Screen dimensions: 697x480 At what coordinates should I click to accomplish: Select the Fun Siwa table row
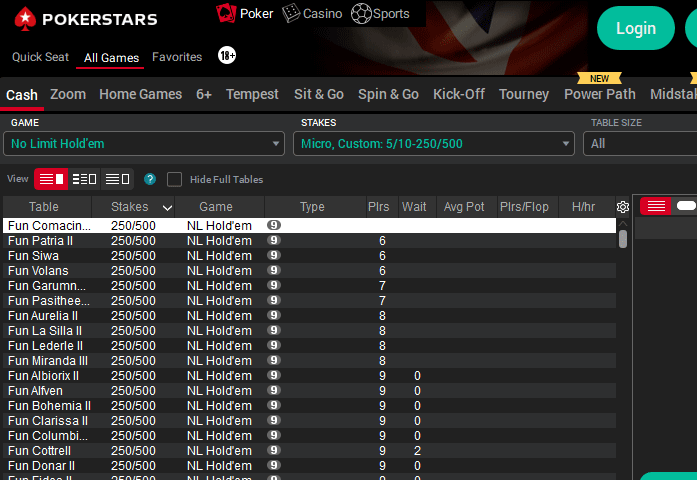309,256
